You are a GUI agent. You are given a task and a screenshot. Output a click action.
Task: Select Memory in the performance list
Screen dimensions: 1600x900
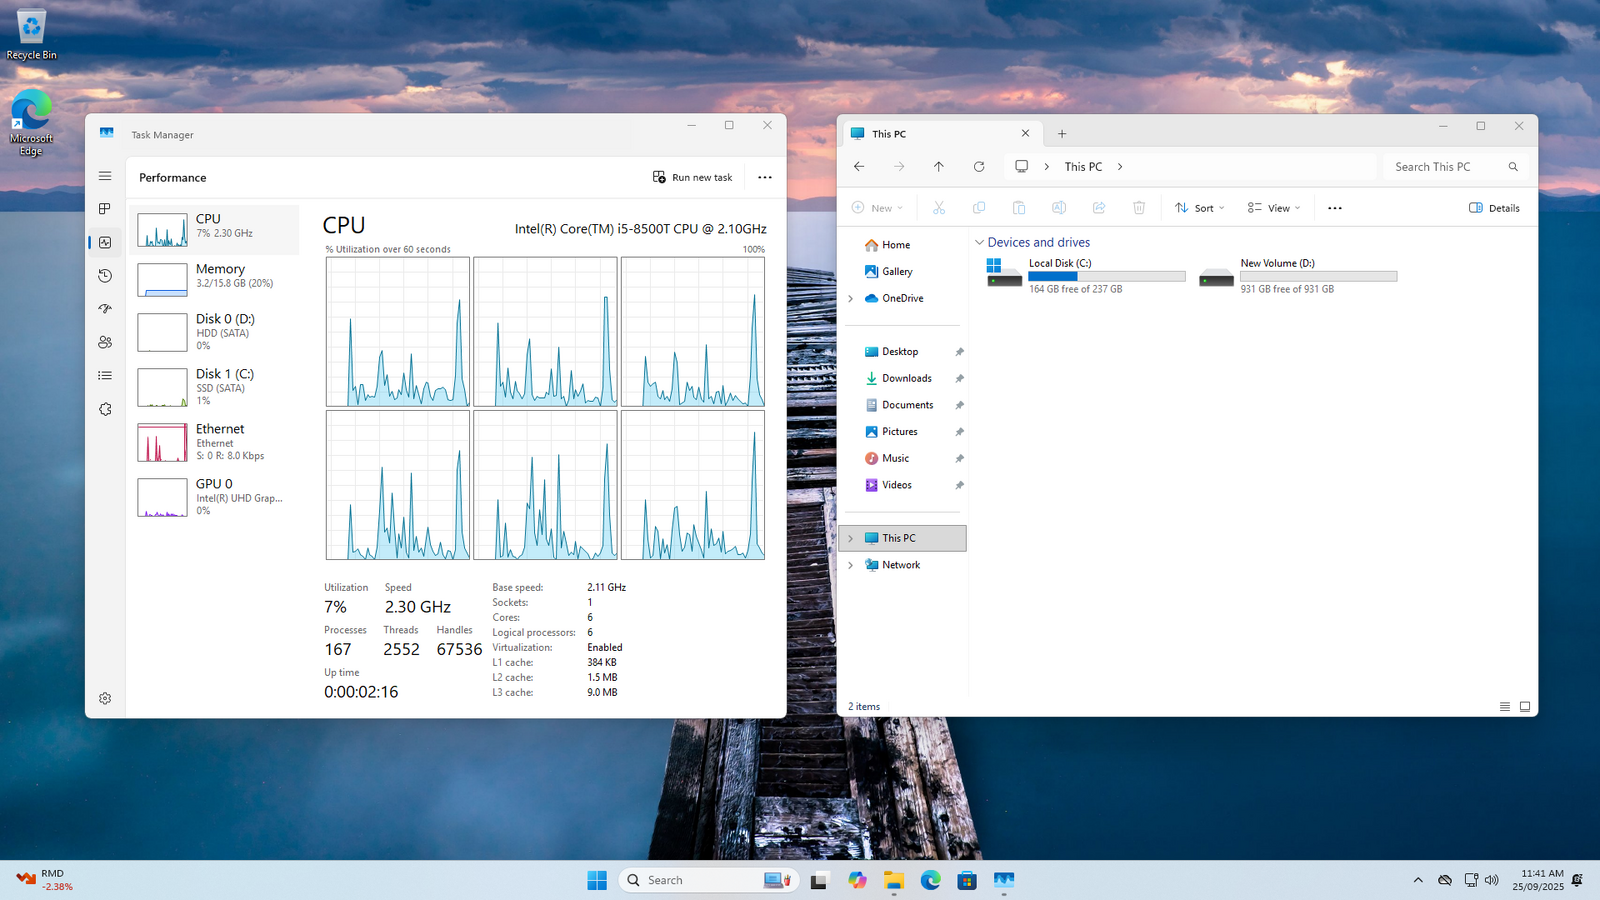[215, 279]
